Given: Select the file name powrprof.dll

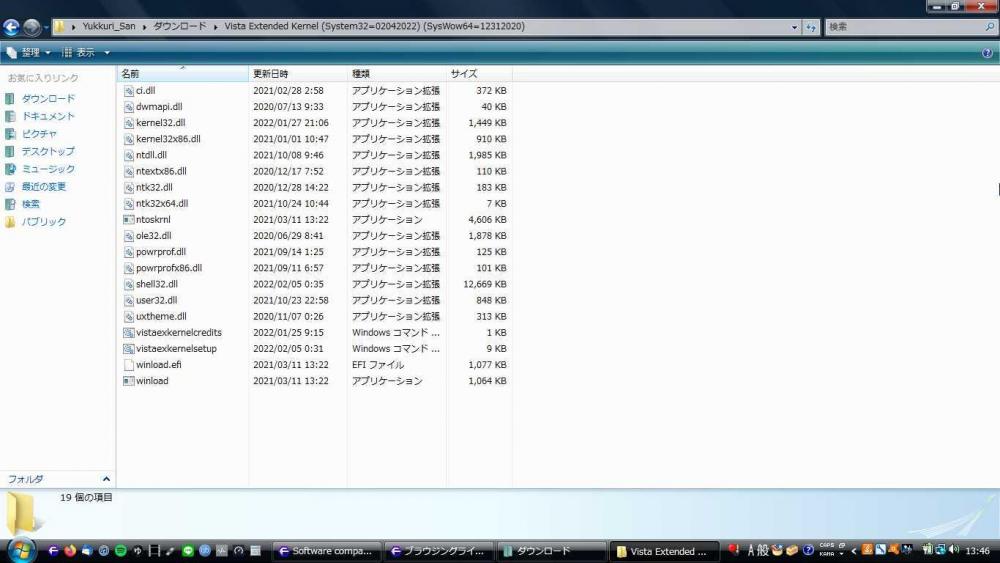Looking at the screenshot, I should click(161, 252).
